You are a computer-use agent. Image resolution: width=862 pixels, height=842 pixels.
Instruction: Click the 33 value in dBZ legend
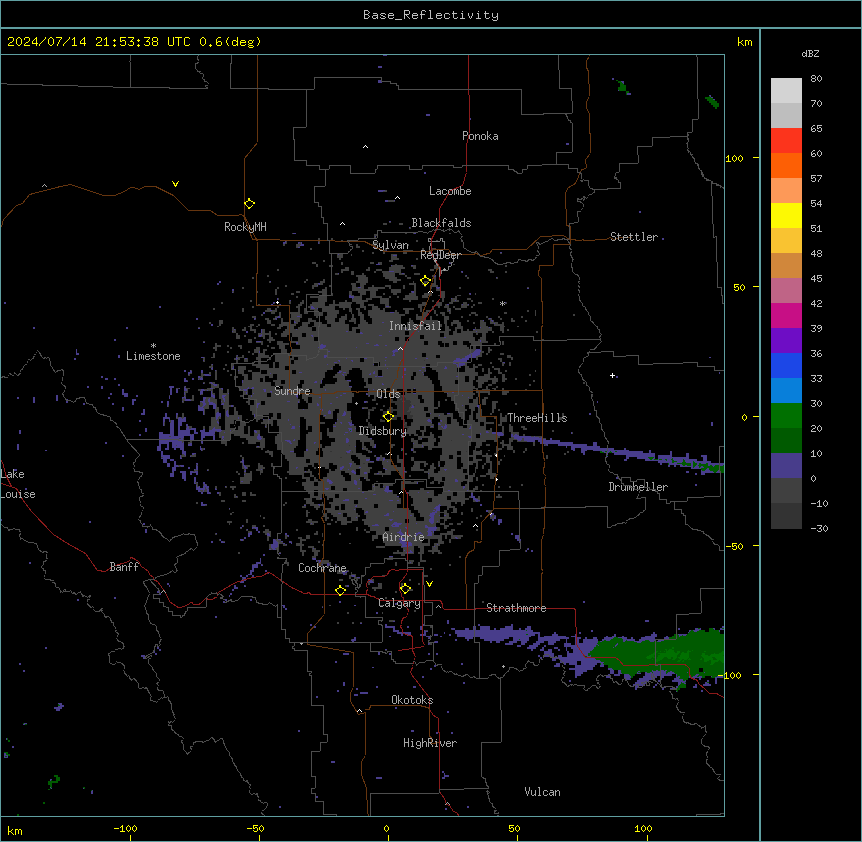tap(816, 378)
